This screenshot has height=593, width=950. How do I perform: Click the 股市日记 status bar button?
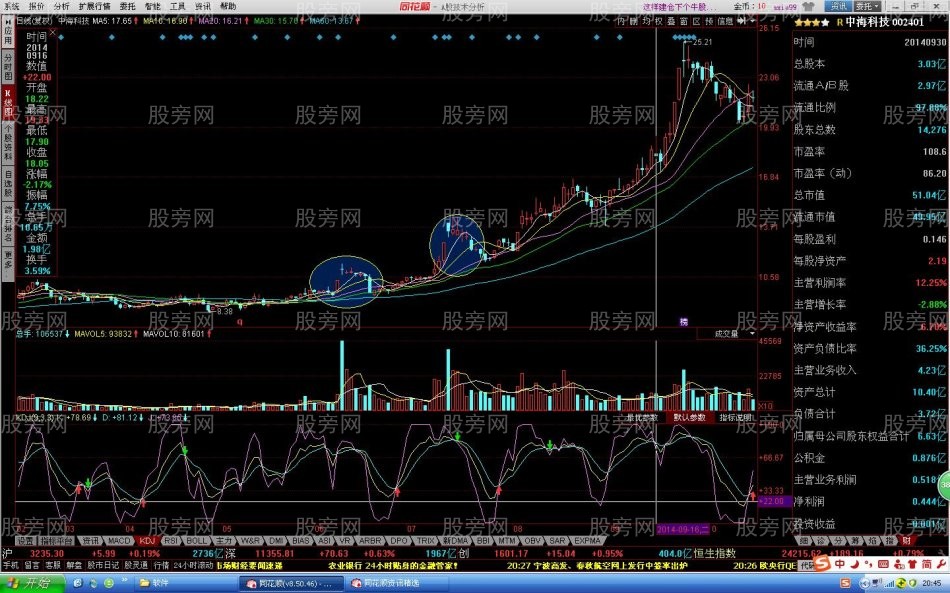pos(103,565)
